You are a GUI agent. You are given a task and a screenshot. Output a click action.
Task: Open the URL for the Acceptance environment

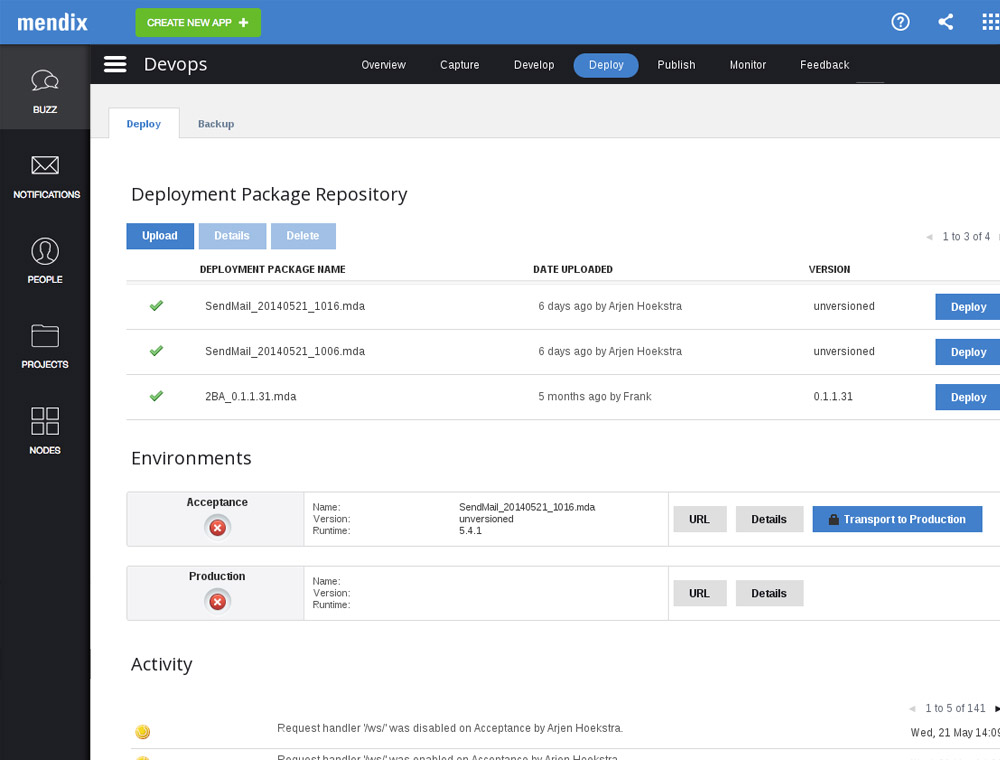pyautogui.click(x=699, y=519)
